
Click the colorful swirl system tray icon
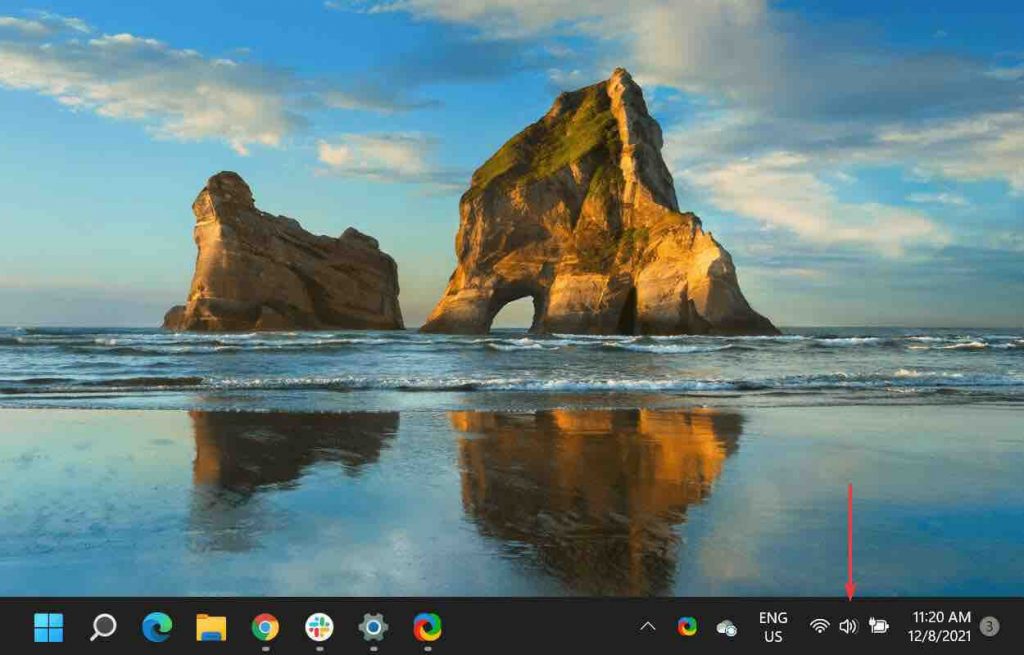(x=687, y=627)
